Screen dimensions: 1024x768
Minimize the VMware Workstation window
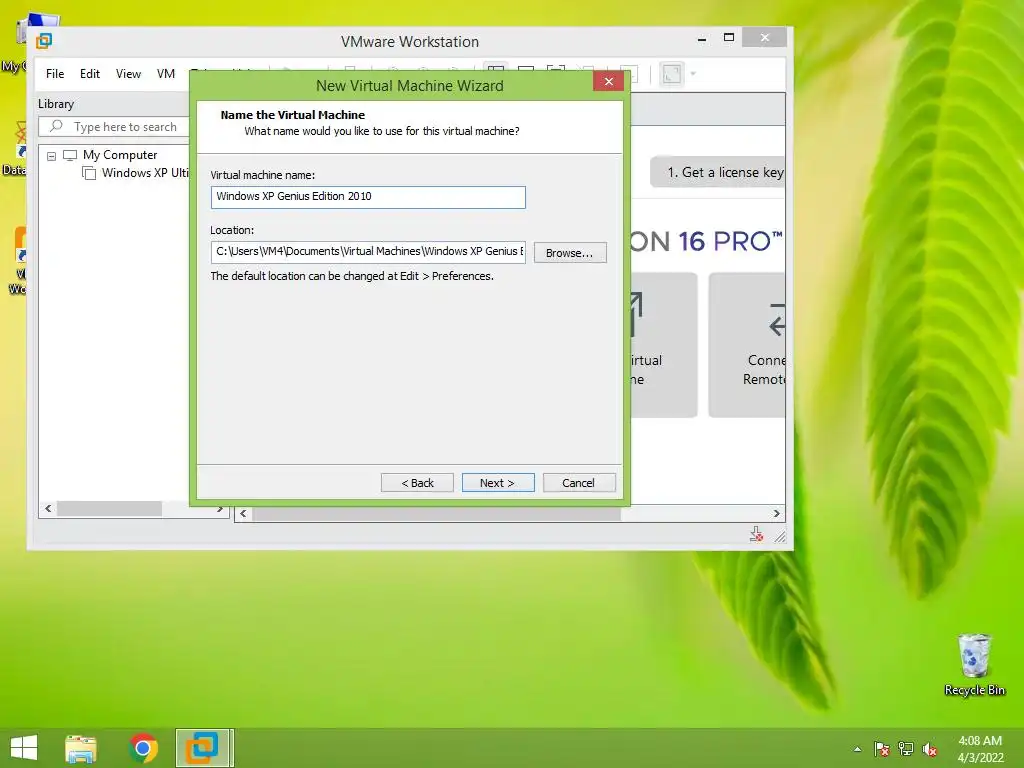(x=702, y=39)
